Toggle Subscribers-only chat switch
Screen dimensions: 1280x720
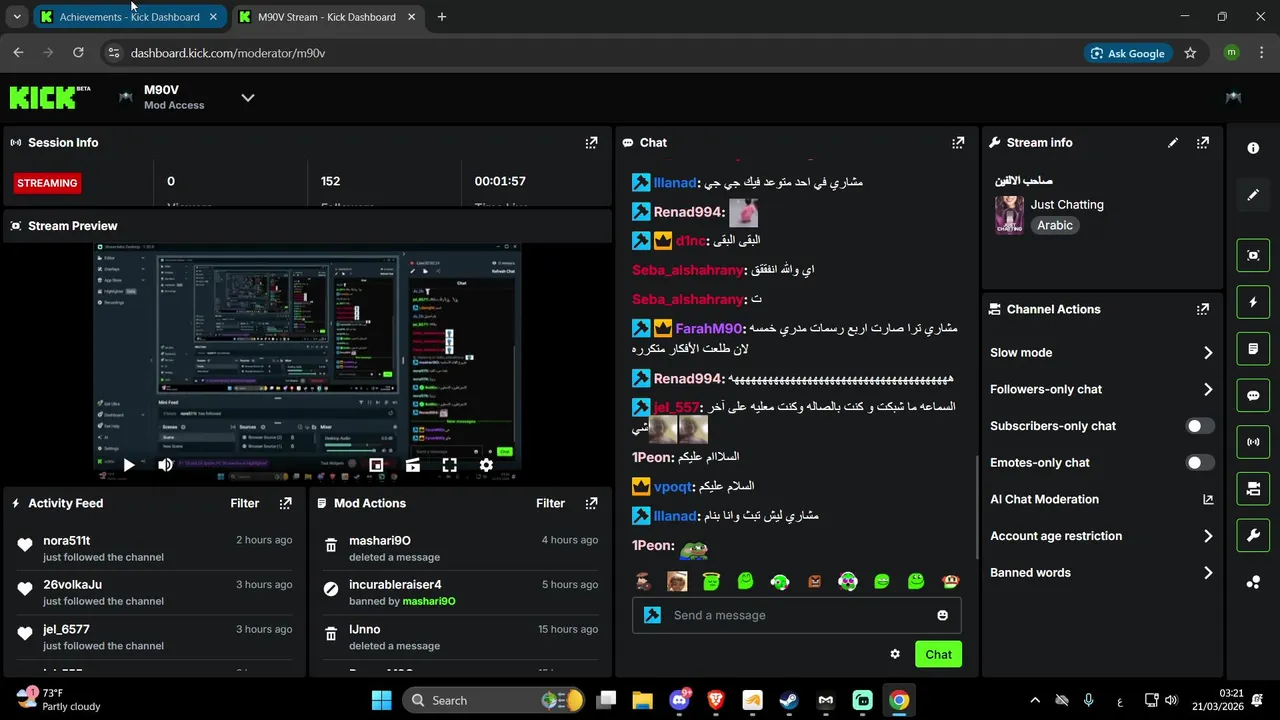pyautogui.click(x=1200, y=426)
